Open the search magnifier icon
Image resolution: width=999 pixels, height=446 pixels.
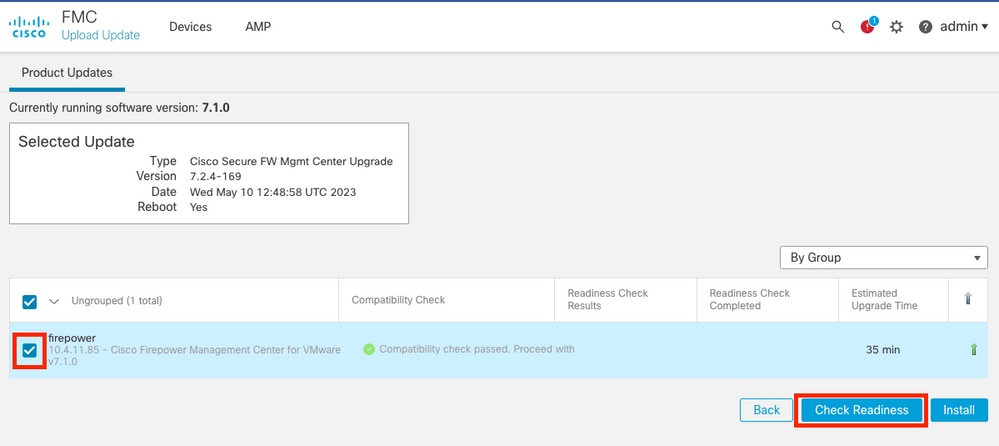(838, 27)
